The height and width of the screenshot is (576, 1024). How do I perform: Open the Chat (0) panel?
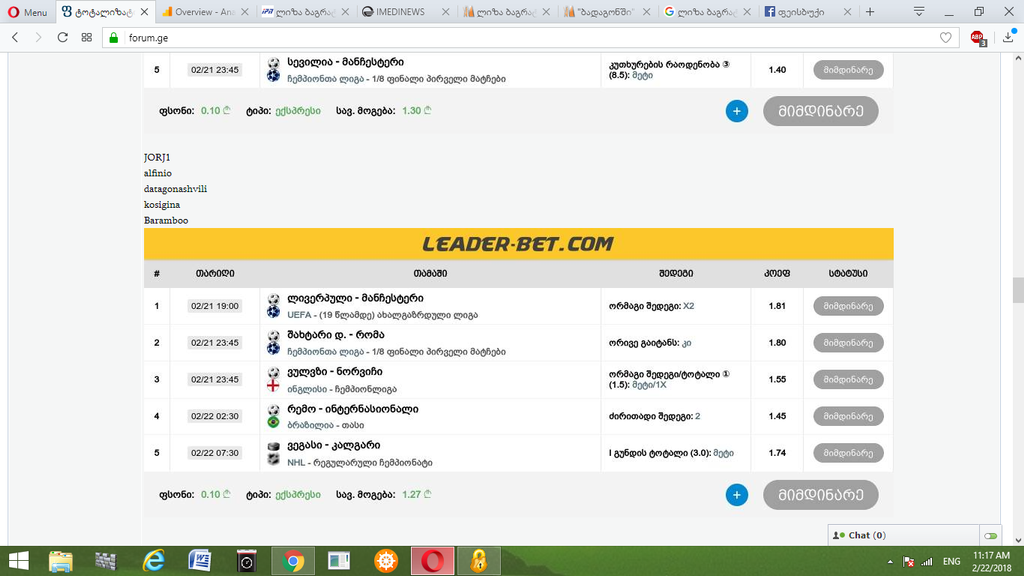[903, 535]
